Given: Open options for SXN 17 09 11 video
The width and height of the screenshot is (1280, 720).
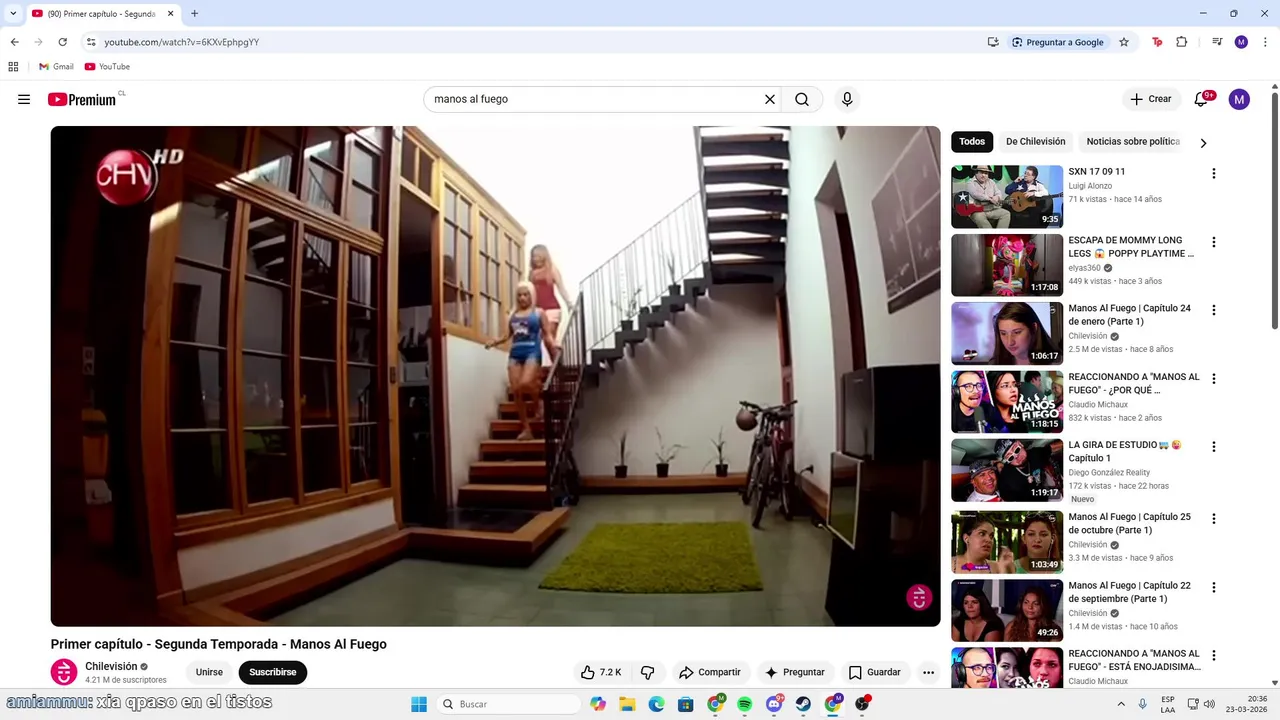Looking at the screenshot, I should 1214,173.
